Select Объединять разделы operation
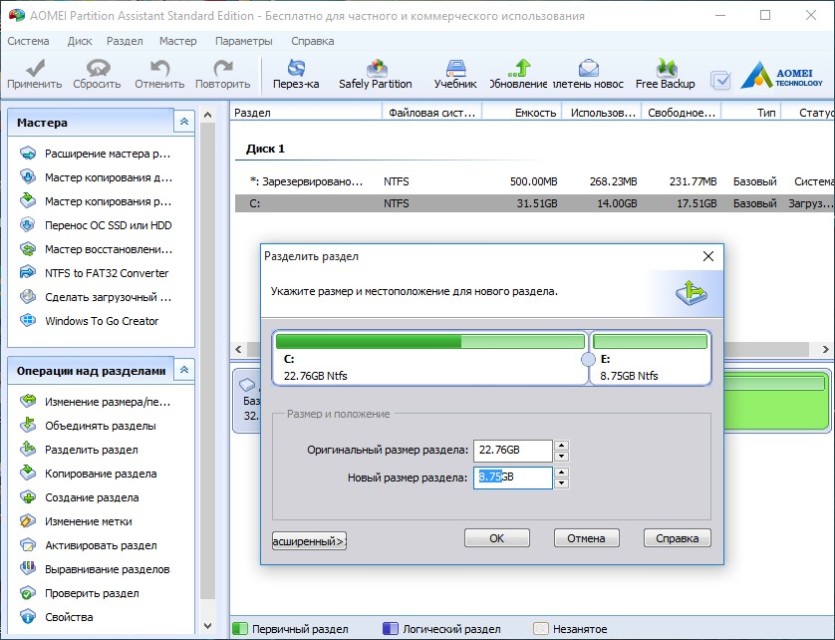Screen dimensions: 835x640 tap(87, 425)
